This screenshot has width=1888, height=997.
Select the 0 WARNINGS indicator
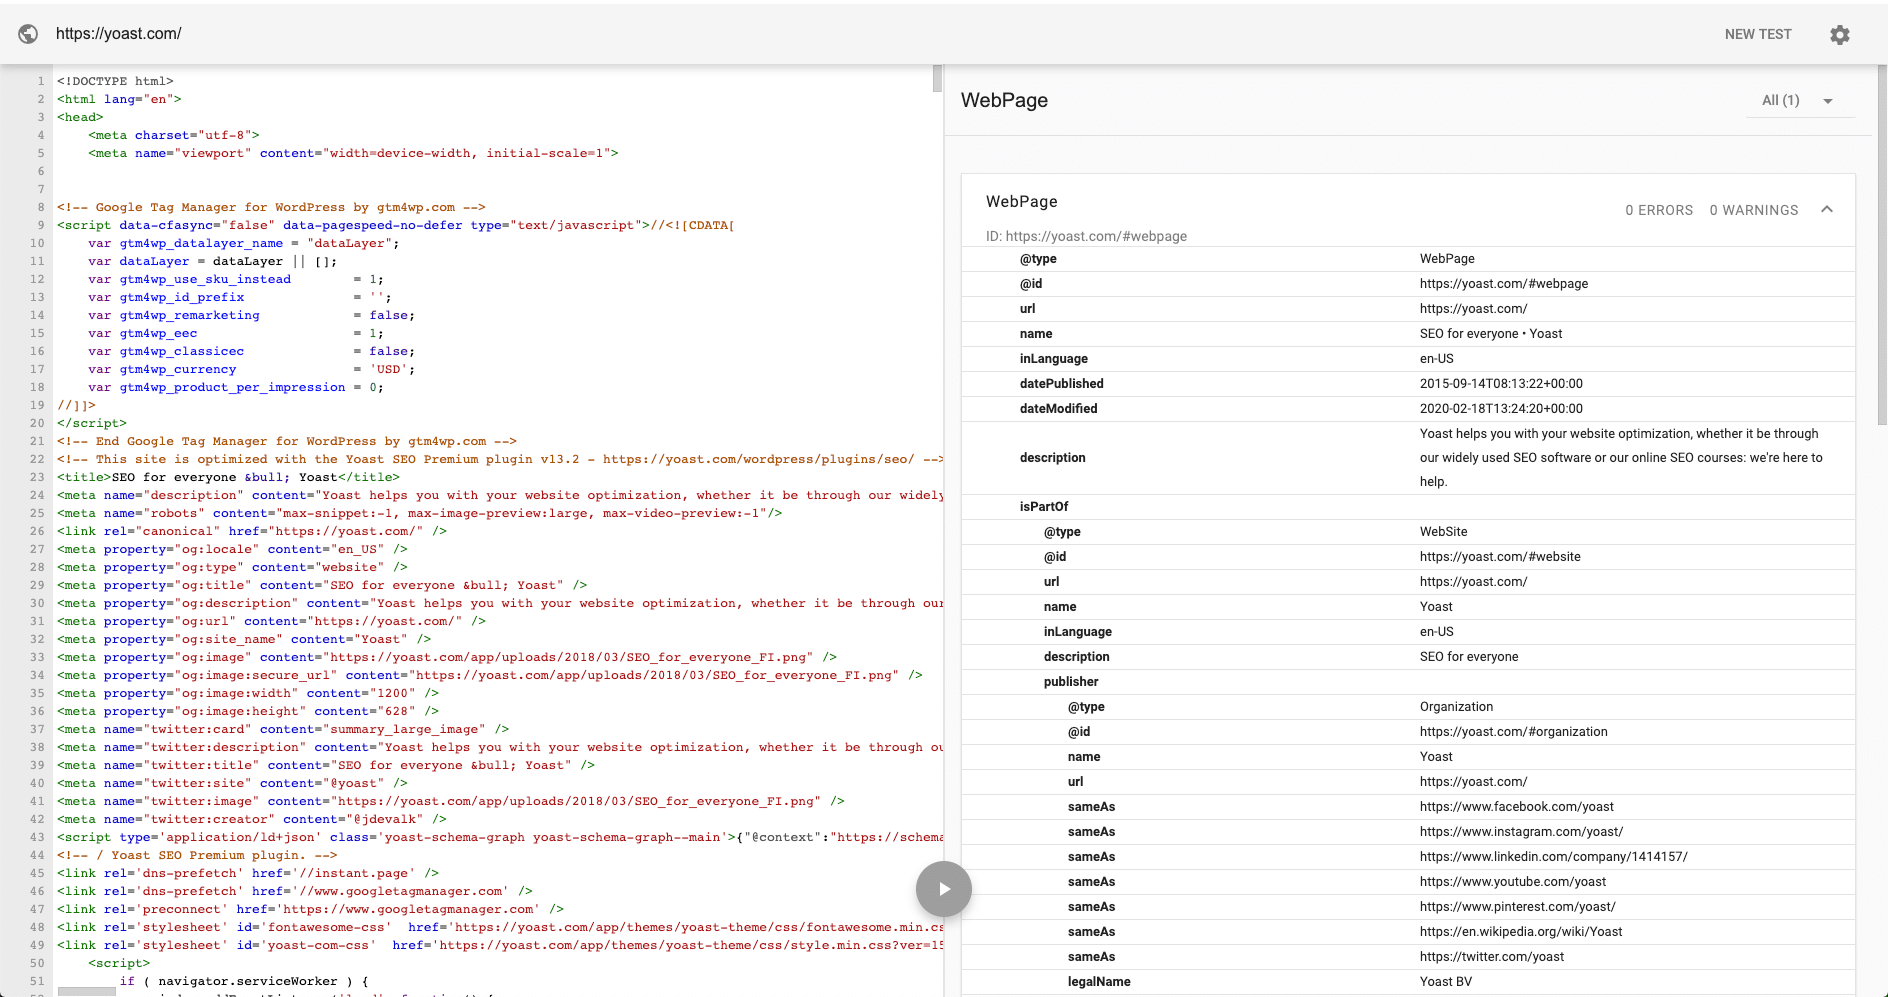click(x=1753, y=210)
